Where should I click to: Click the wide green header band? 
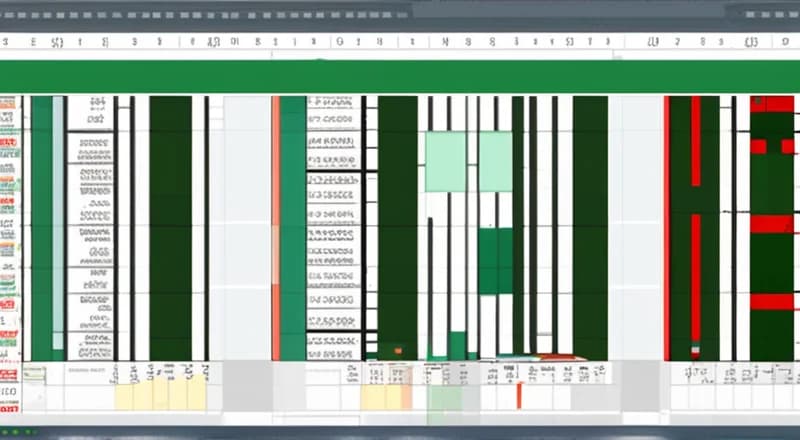400,76
